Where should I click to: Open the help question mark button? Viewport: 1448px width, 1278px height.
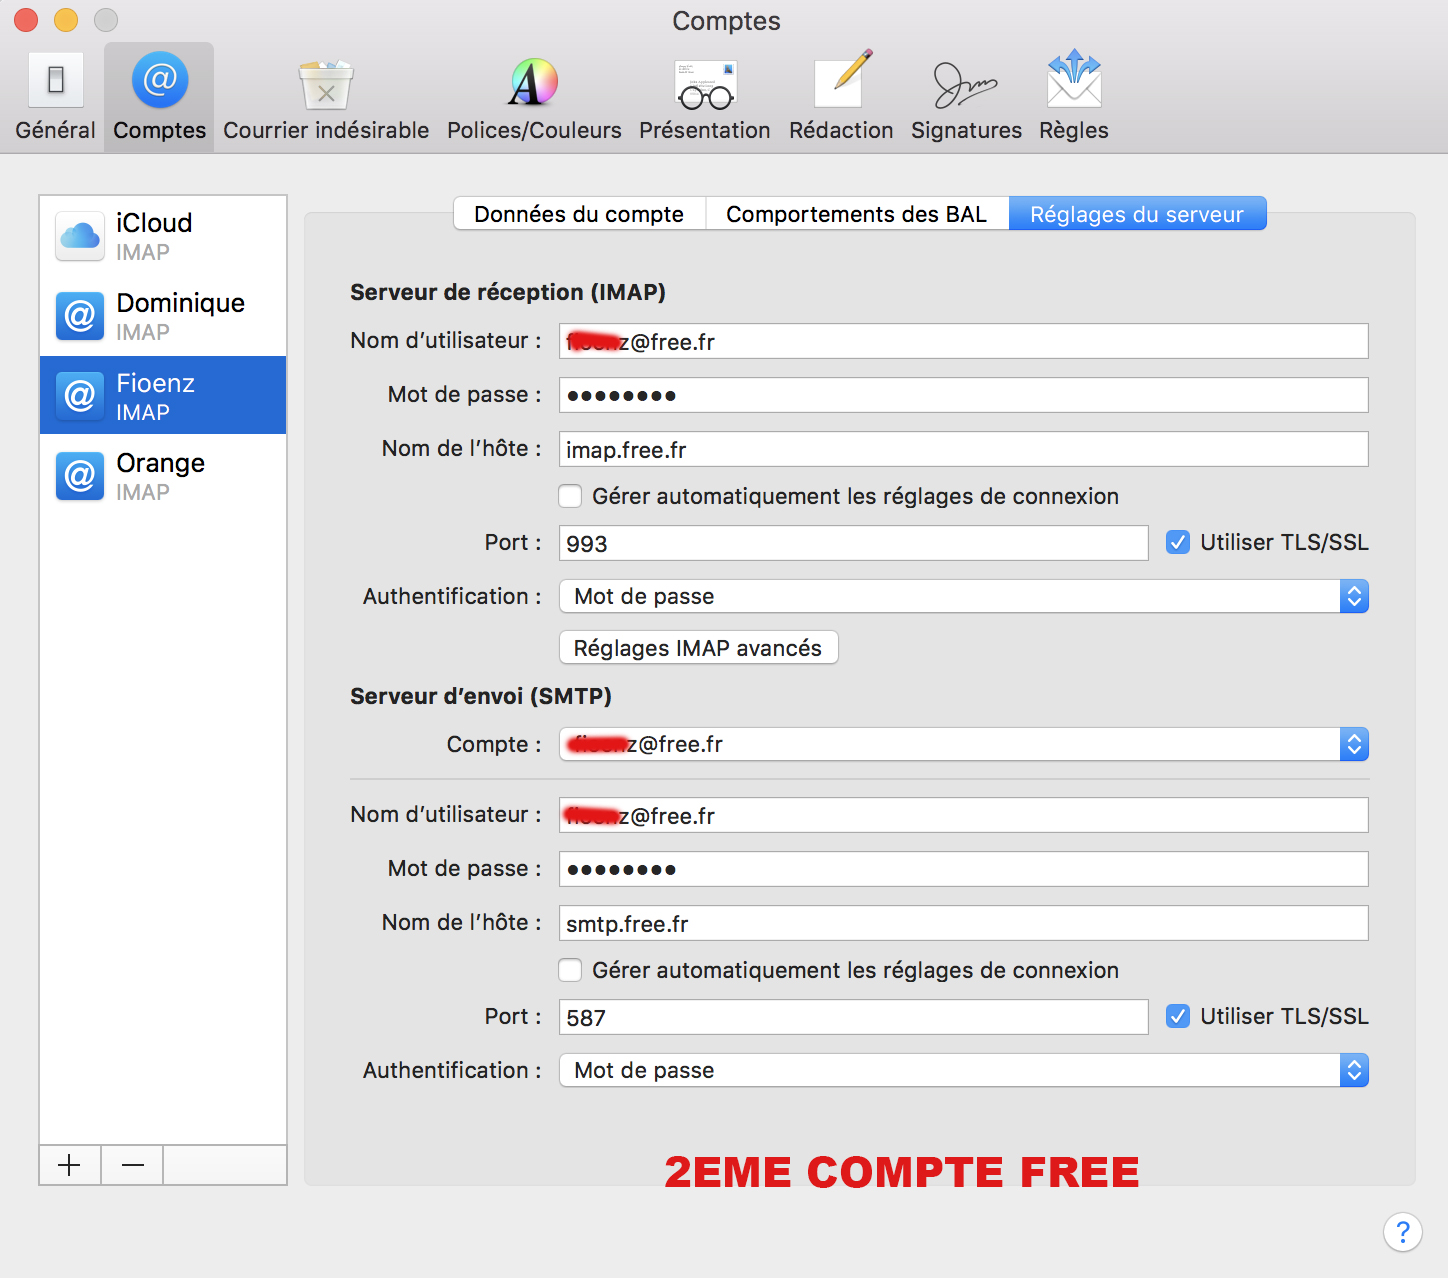[x=1403, y=1232]
